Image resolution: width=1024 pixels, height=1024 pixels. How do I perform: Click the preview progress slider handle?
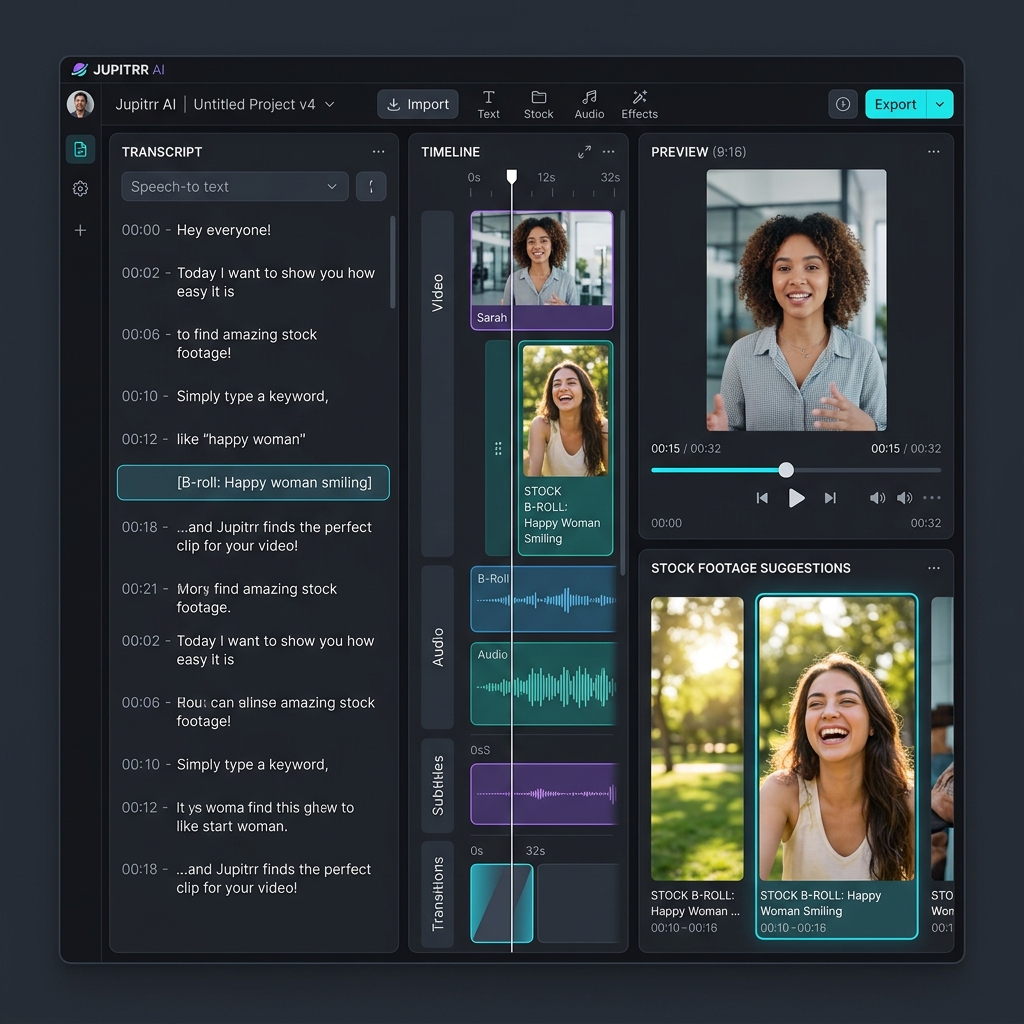(x=786, y=470)
